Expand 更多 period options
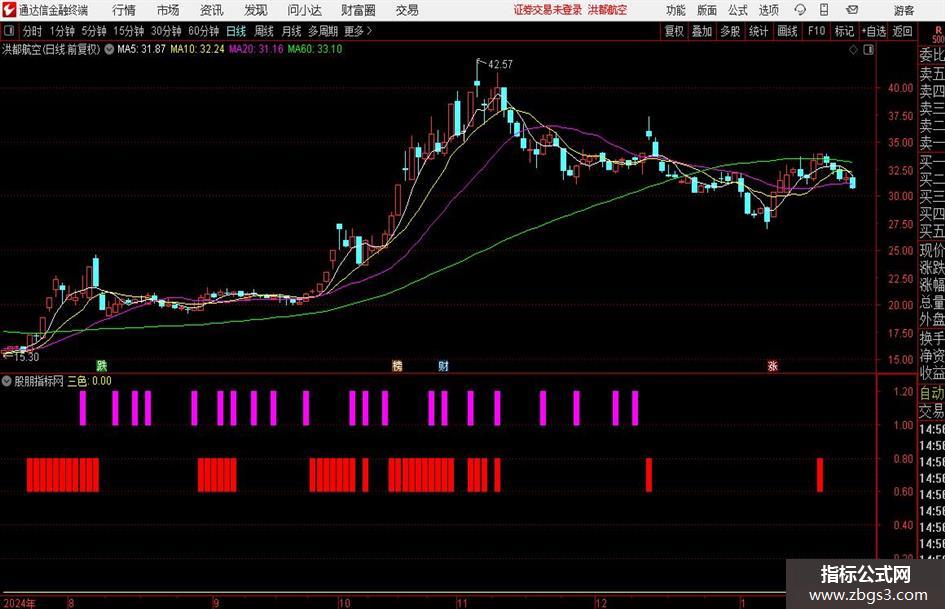This screenshot has height=609, width=945. point(358,31)
